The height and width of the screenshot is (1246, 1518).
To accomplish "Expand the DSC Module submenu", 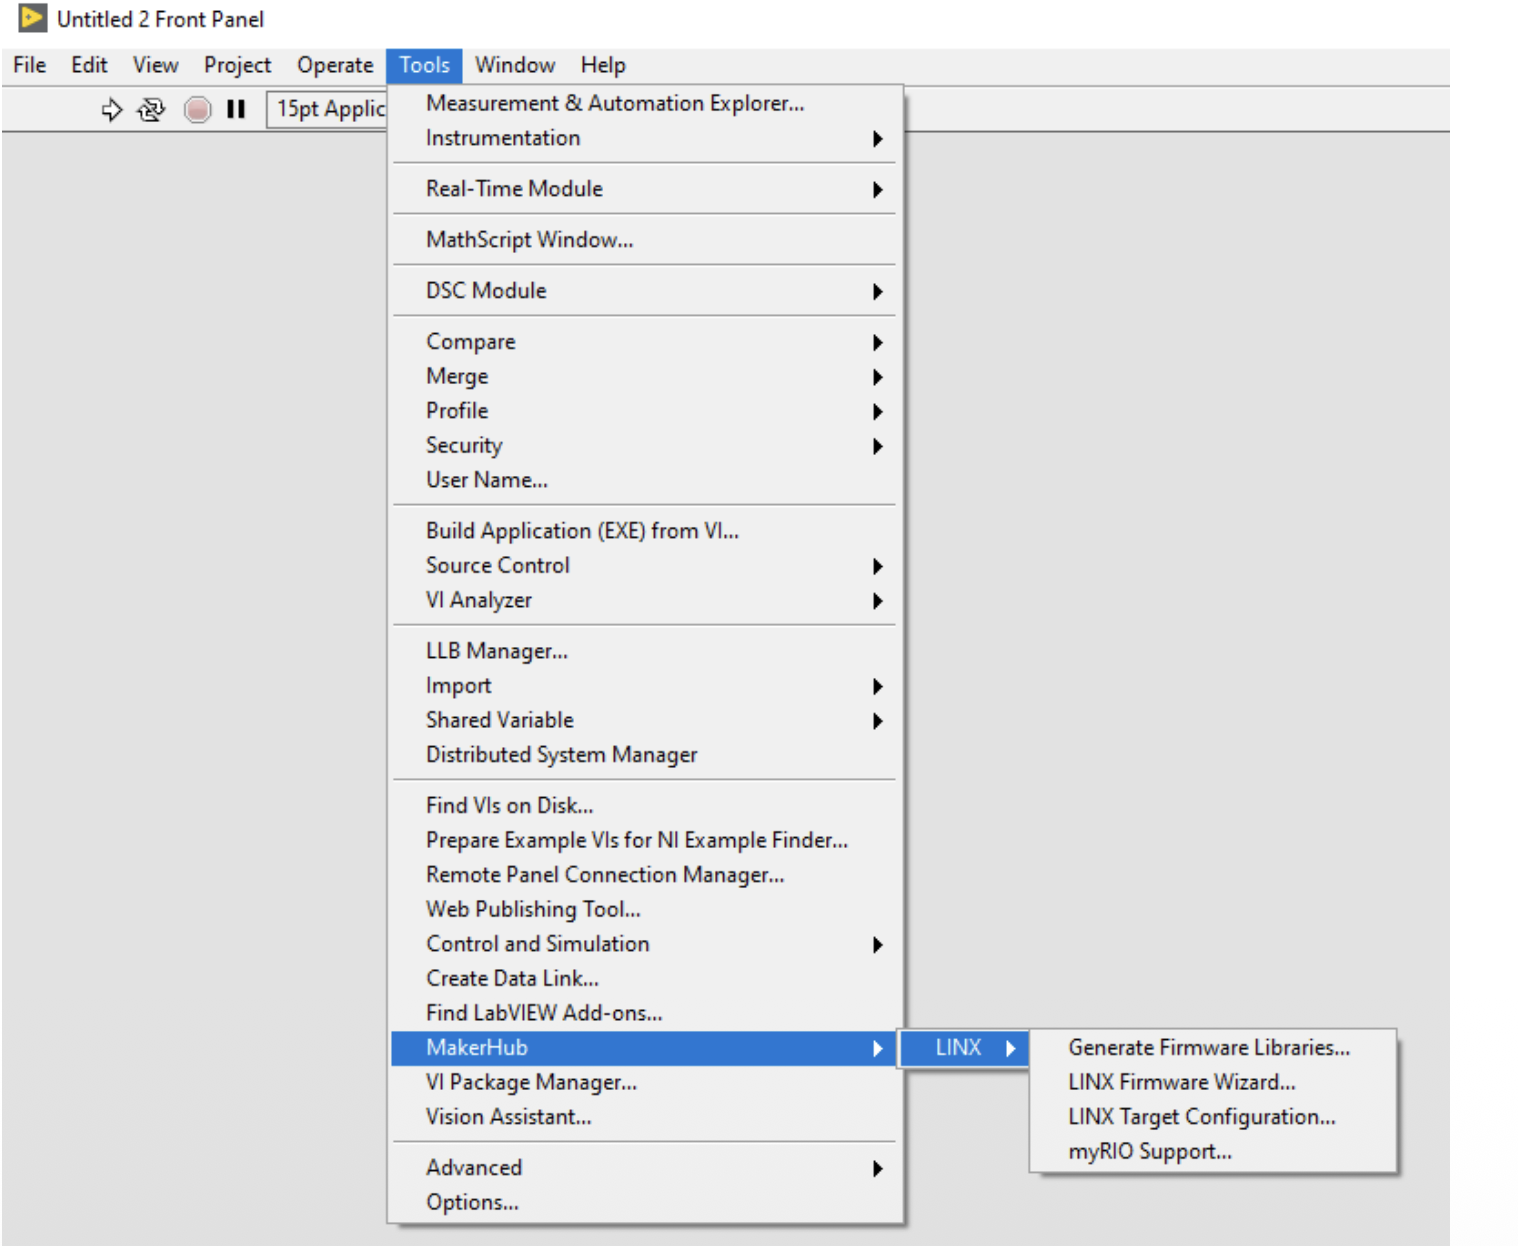I will coord(645,291).
